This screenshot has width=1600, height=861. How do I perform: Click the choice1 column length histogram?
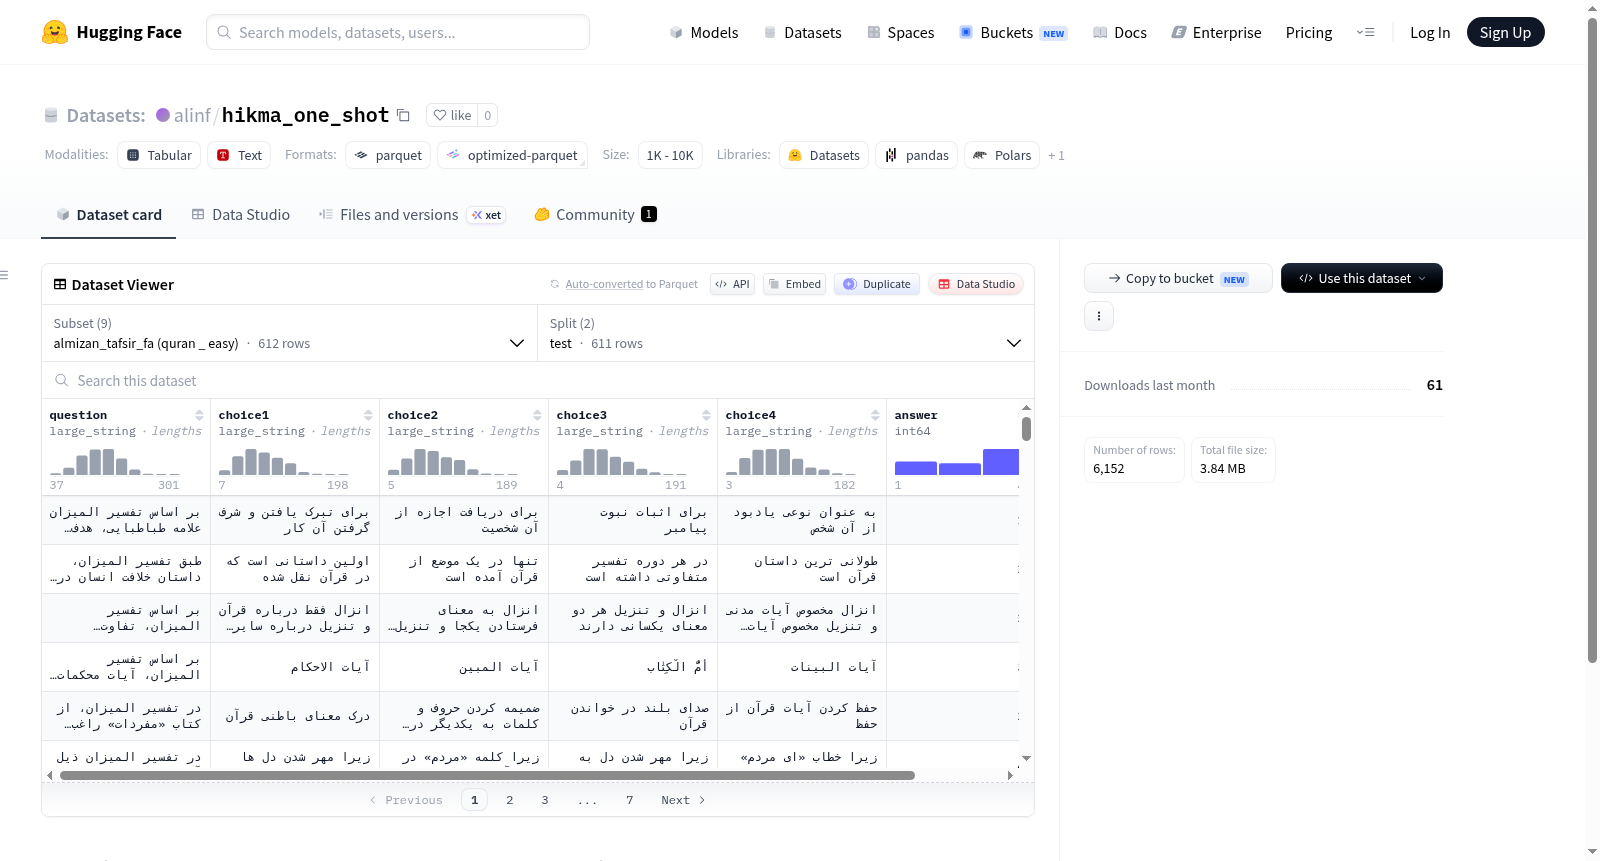point(284,462)
